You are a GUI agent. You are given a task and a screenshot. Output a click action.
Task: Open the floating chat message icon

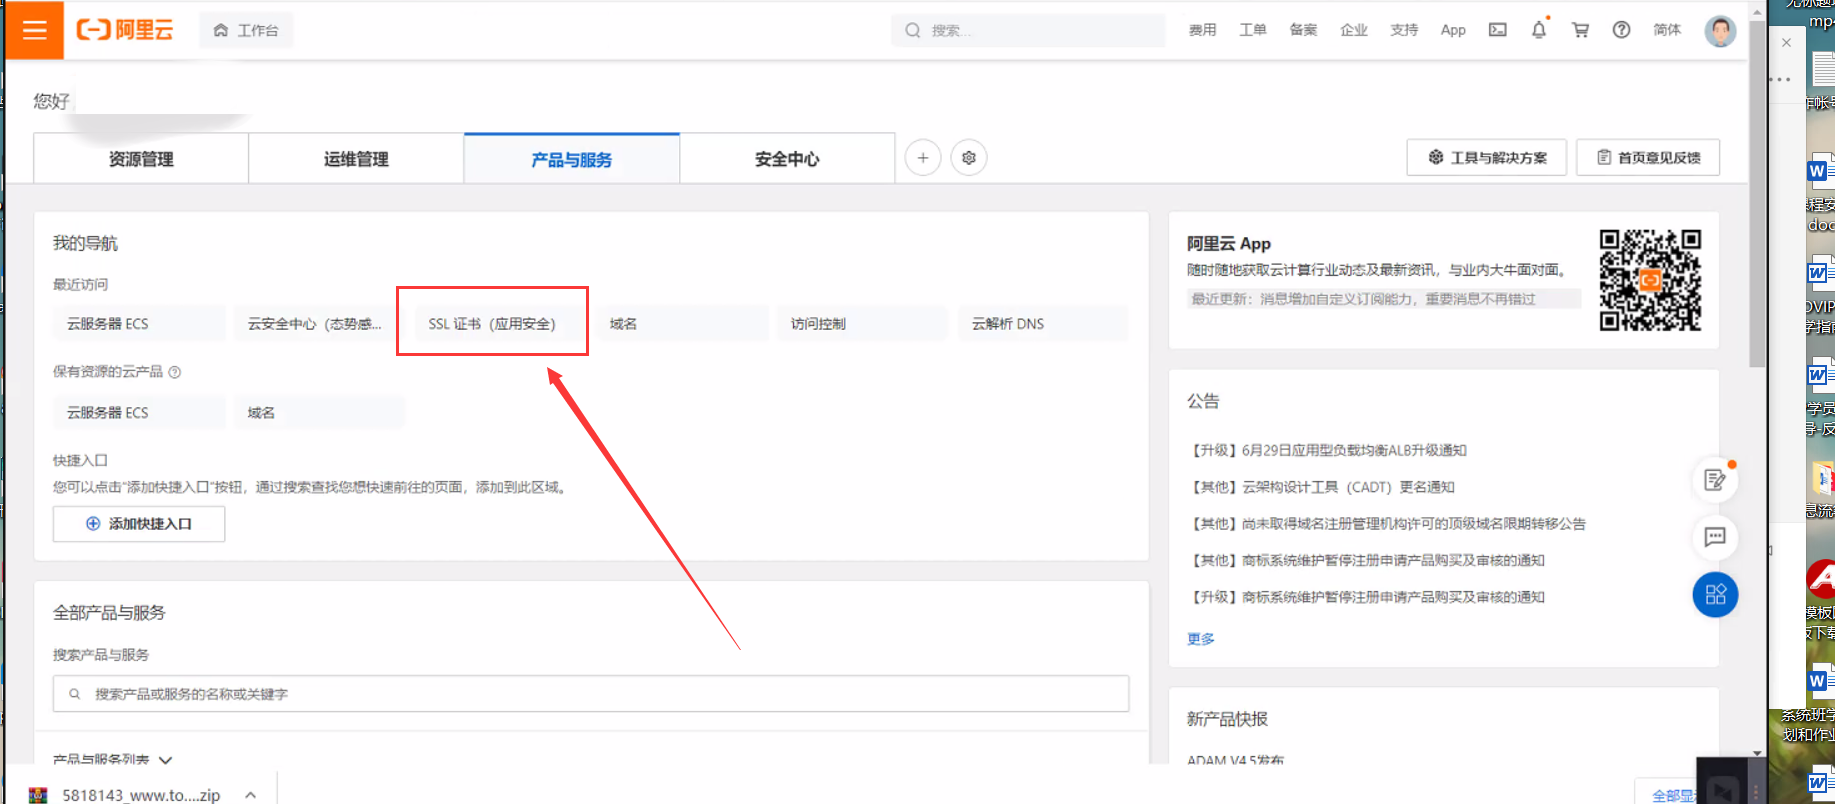(x=1715, y=537)
